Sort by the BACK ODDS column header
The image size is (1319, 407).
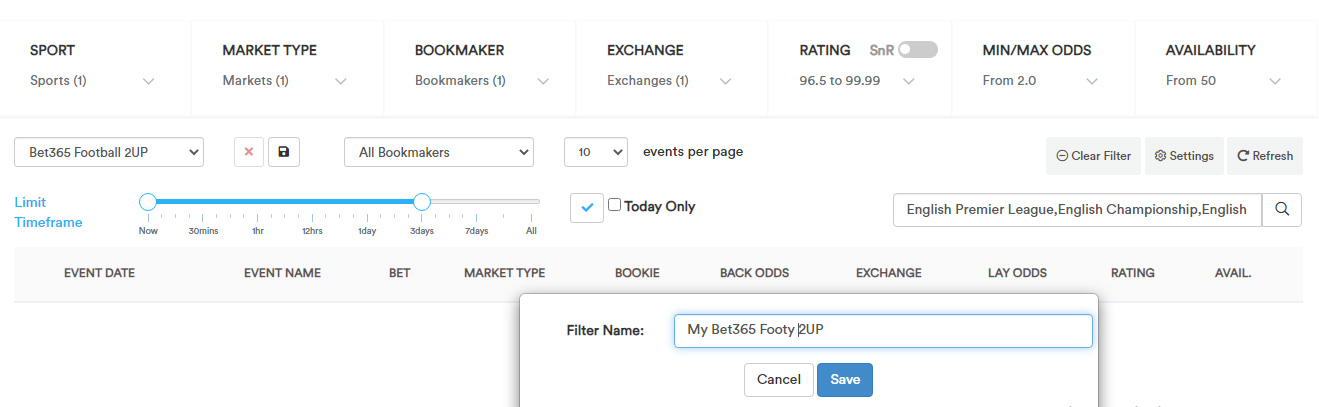tap(754, 273)
